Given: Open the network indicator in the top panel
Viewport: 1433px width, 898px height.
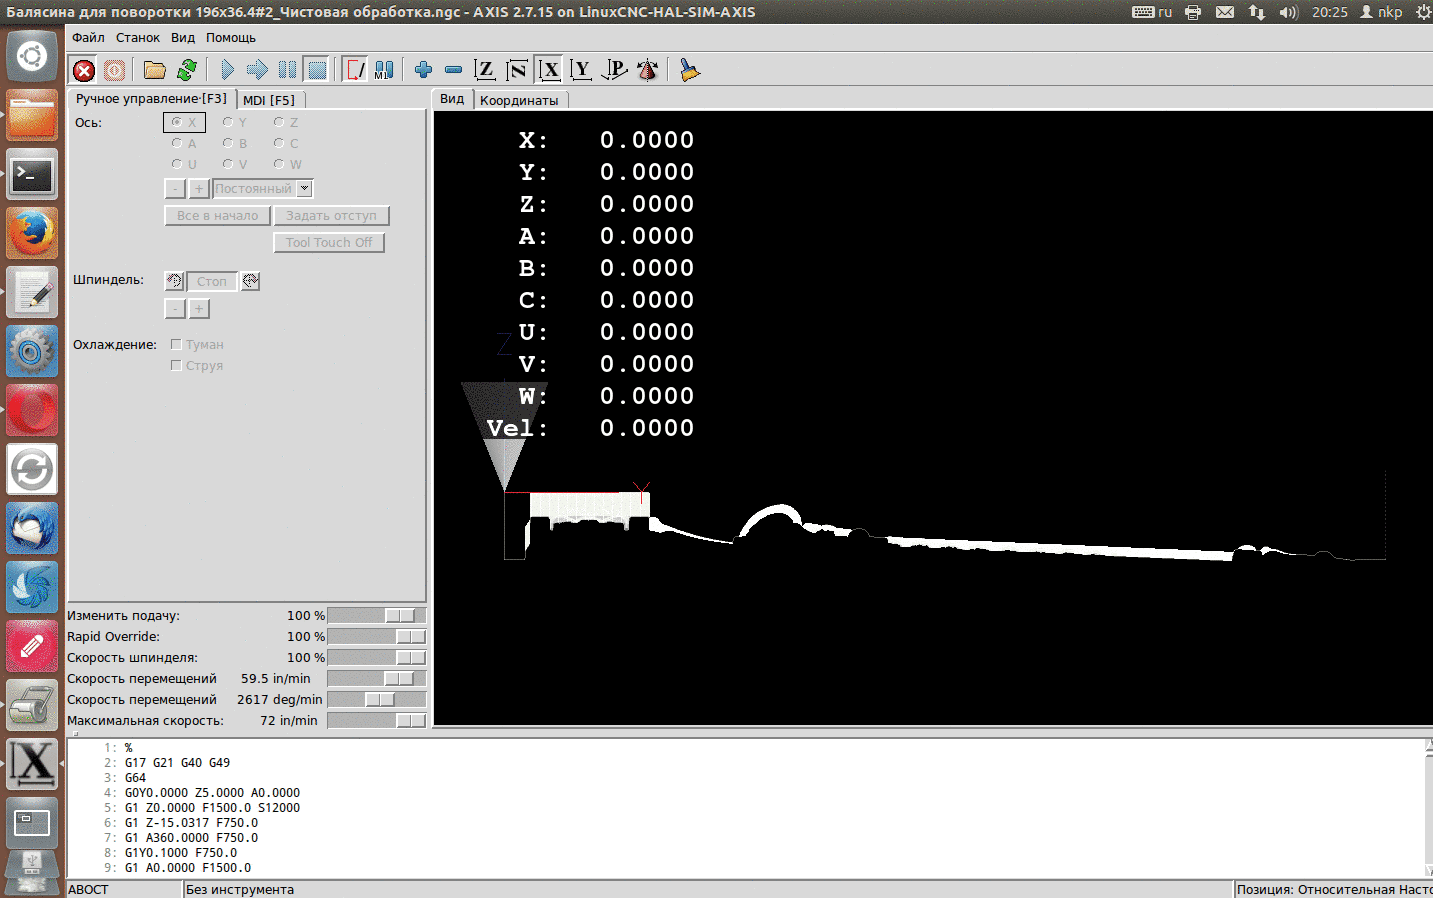Looking at the screenshot, I should [1257, 12].
